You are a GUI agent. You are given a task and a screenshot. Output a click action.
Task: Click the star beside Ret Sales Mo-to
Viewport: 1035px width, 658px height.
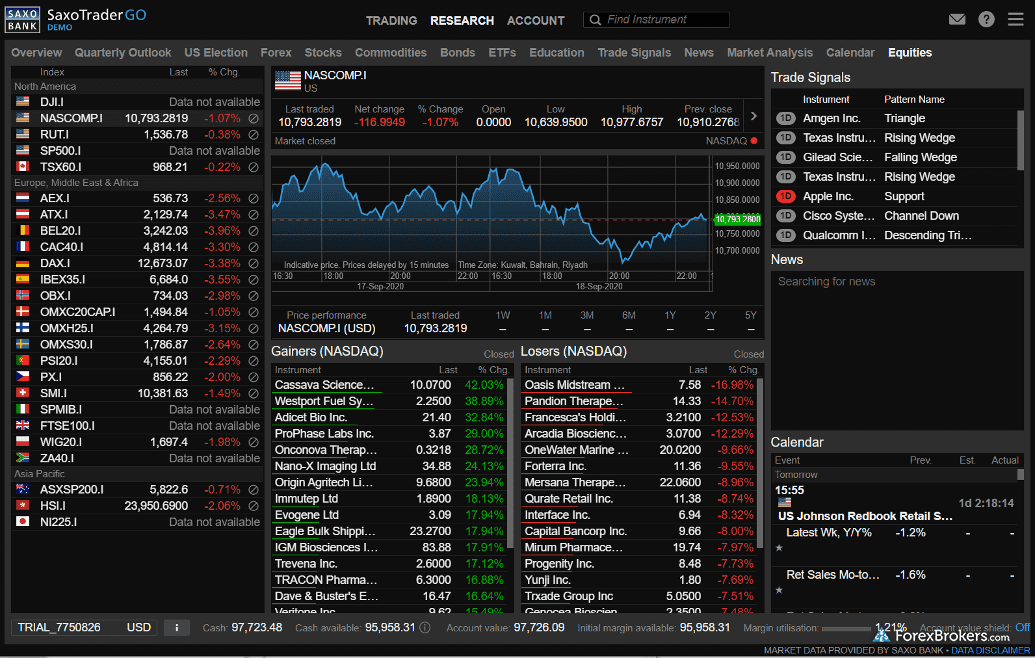click(x=780, y=590)
